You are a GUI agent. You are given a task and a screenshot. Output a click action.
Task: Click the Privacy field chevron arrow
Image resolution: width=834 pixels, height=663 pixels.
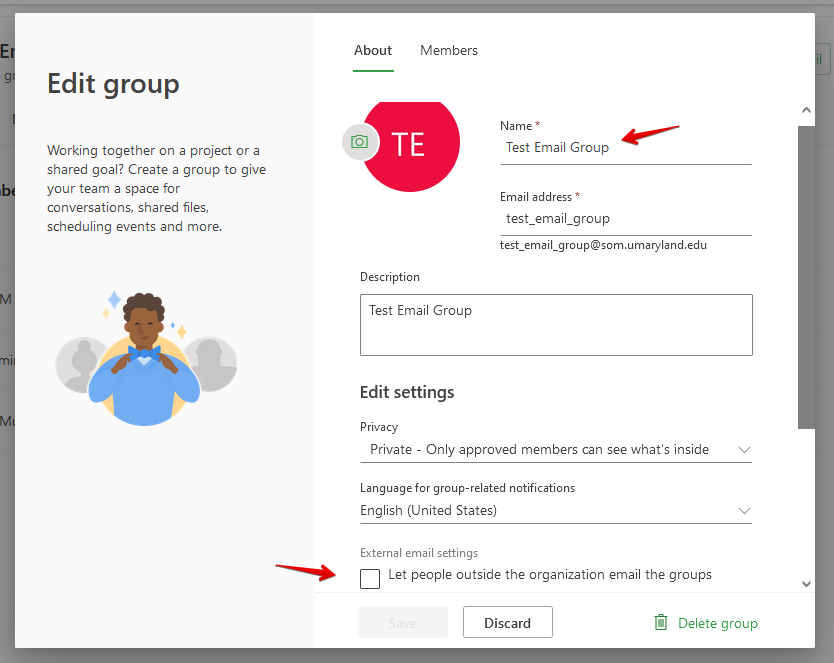744,450
